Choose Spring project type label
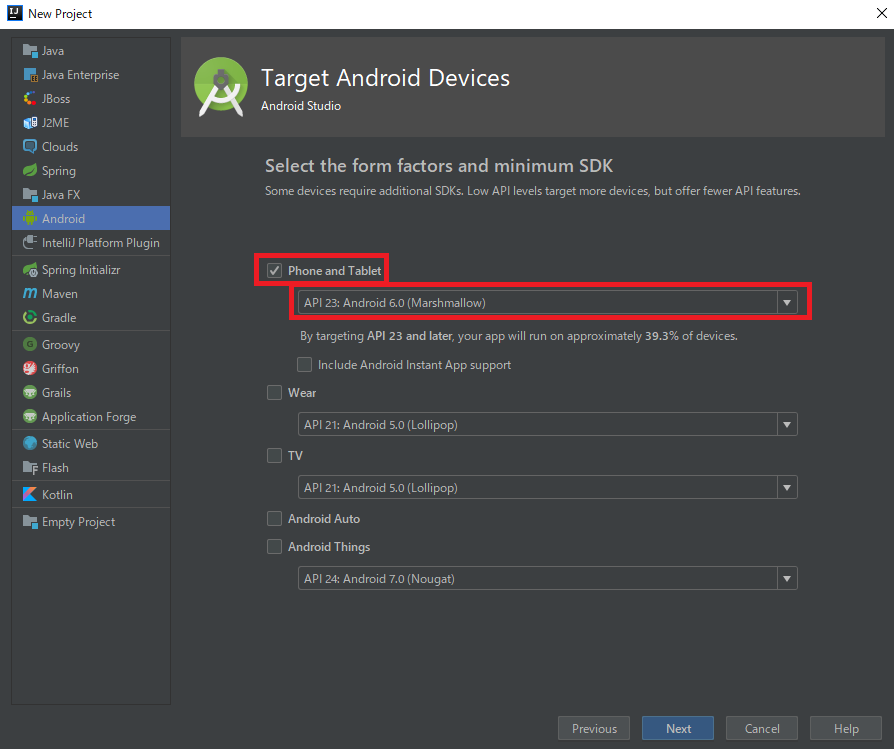 [x=59, y=170]
